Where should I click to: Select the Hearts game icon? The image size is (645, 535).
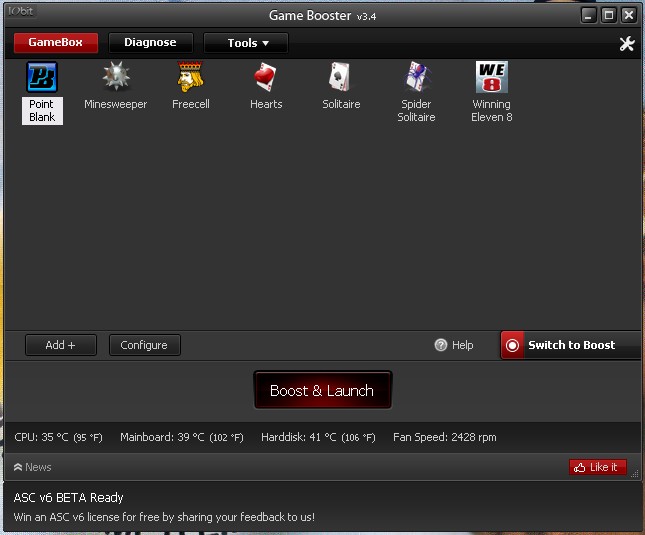tap(266, 76)
